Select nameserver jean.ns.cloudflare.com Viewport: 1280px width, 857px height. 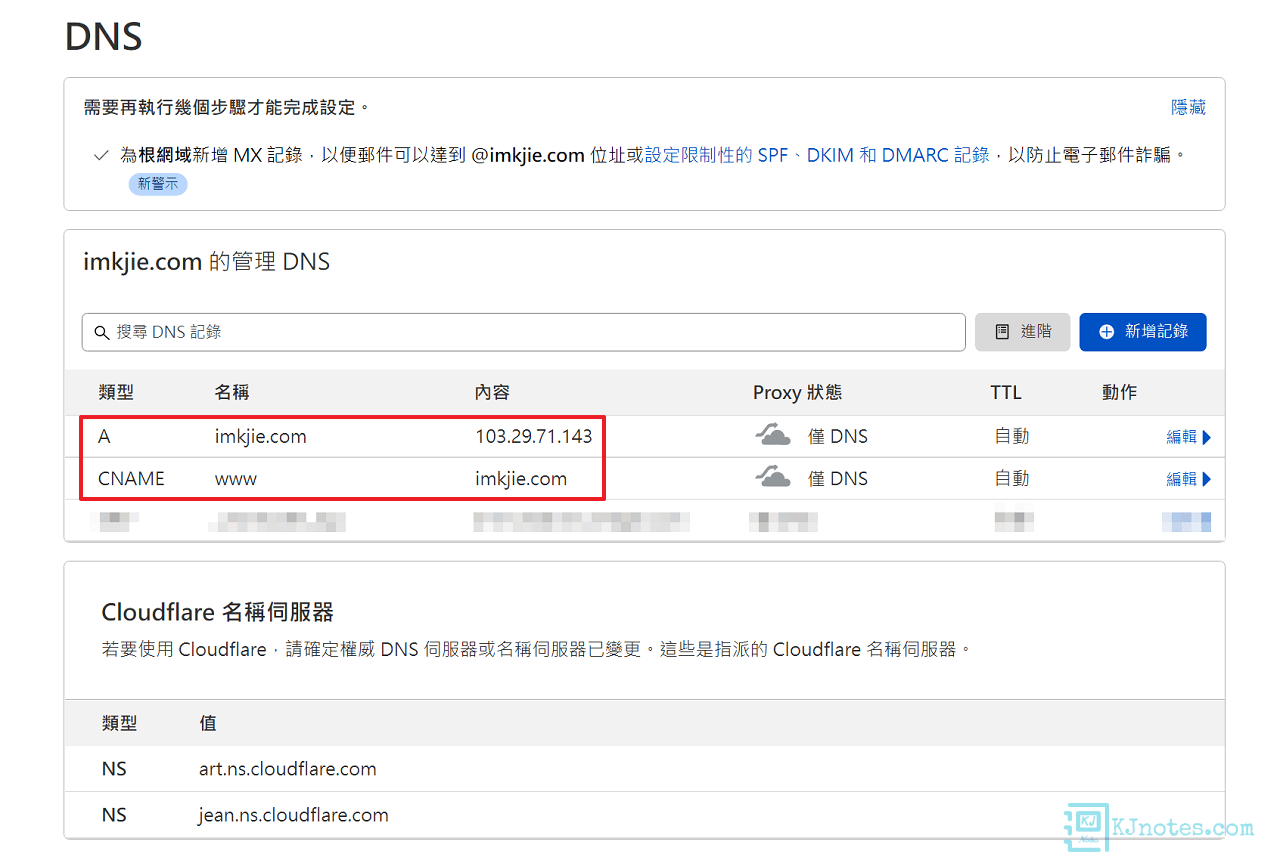click(294, 815)
